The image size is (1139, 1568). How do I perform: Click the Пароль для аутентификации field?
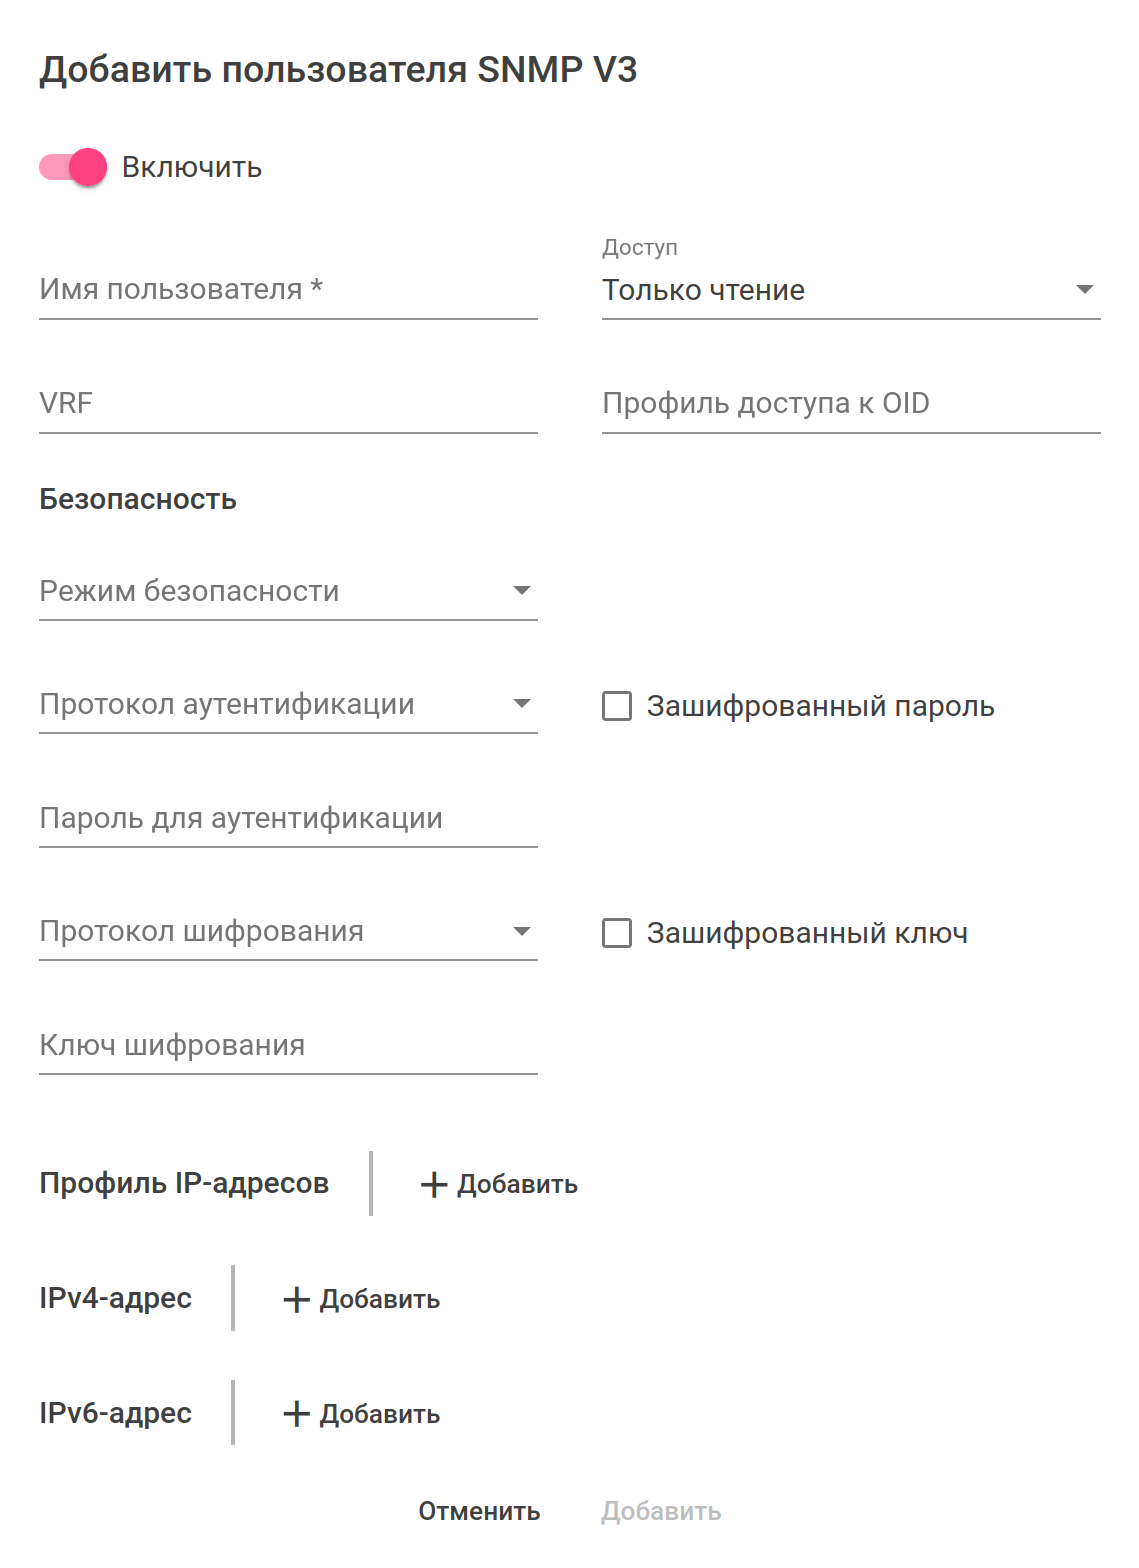tap(288, 819)
